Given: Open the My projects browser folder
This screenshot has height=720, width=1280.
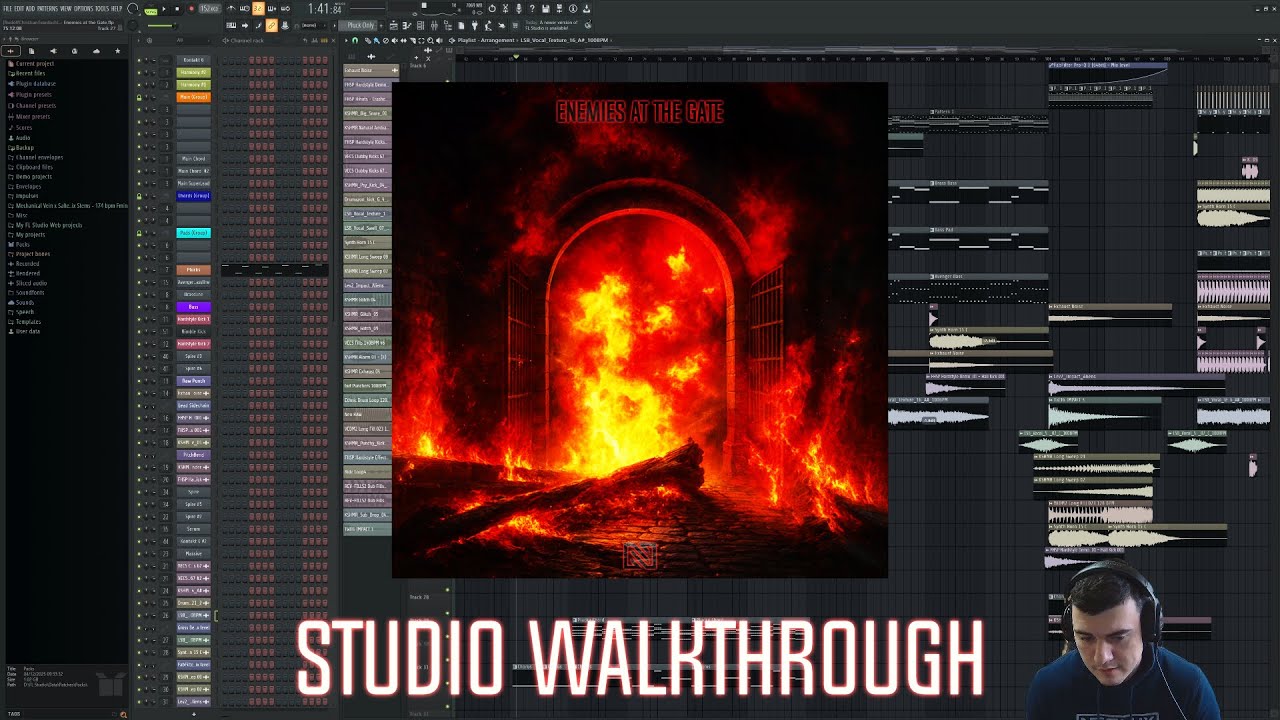Looking at the screenshot, I should [28, 235].
